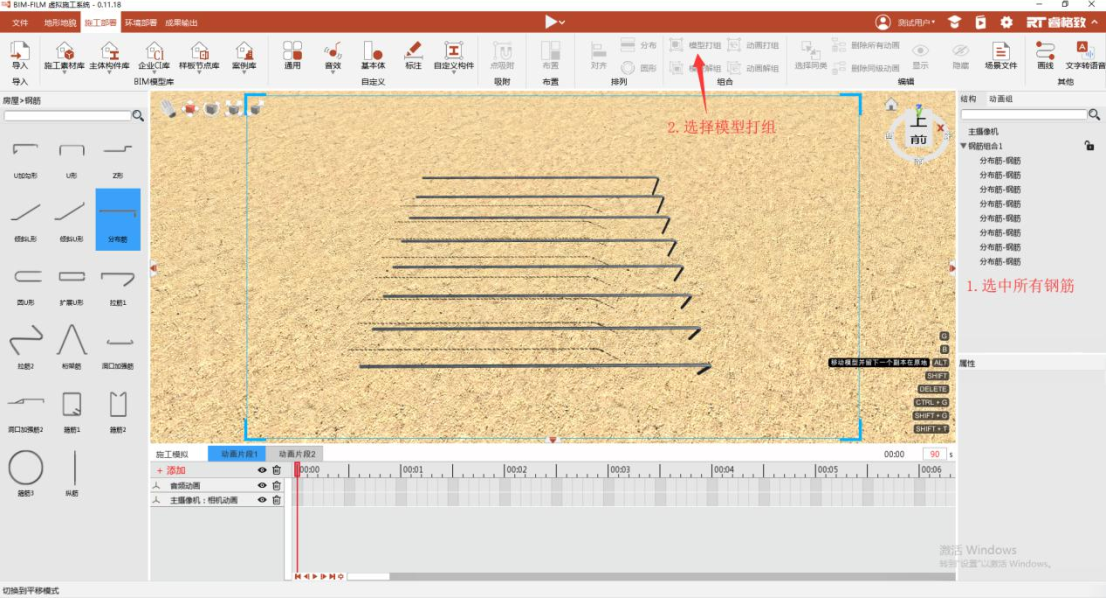Switch to the 动画组 tab
Viewport: 1106px width, 599px height.
(x=1000, y=99)
